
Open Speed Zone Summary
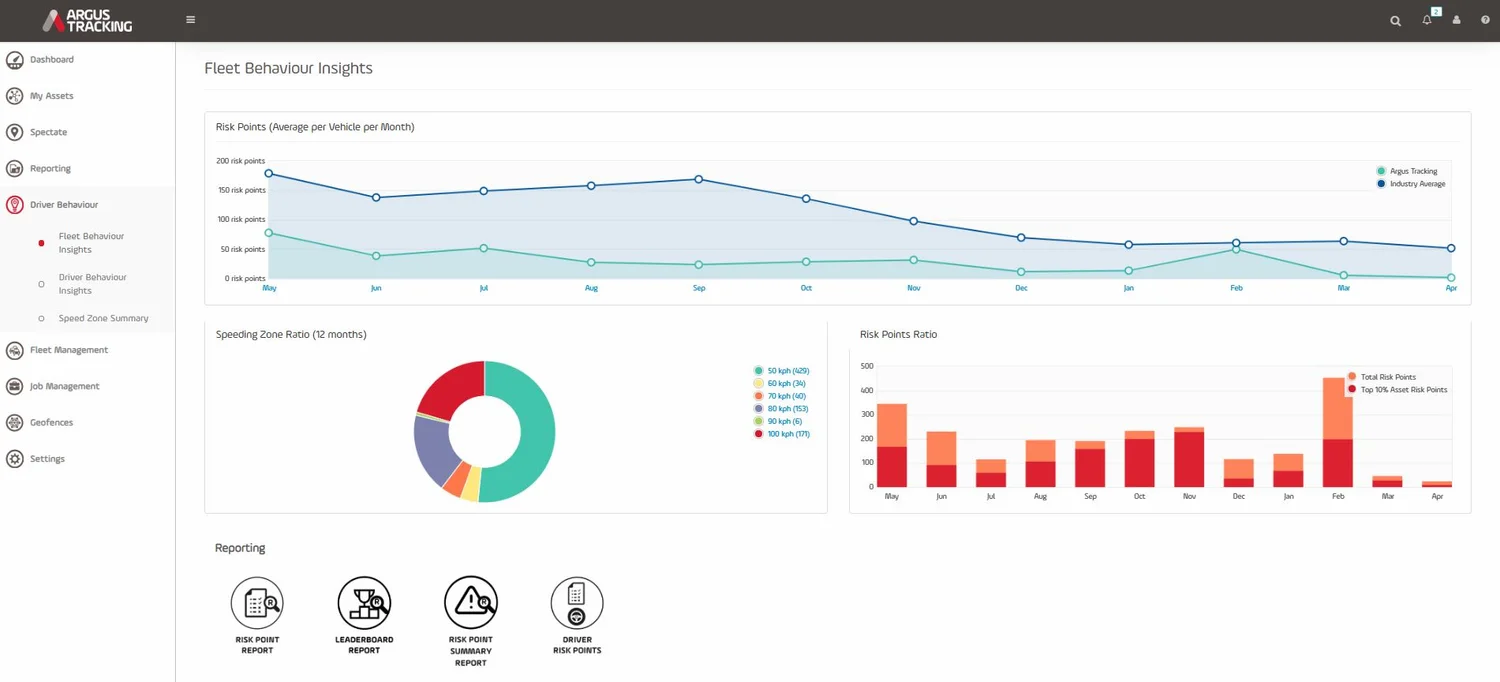coord(102,317)
